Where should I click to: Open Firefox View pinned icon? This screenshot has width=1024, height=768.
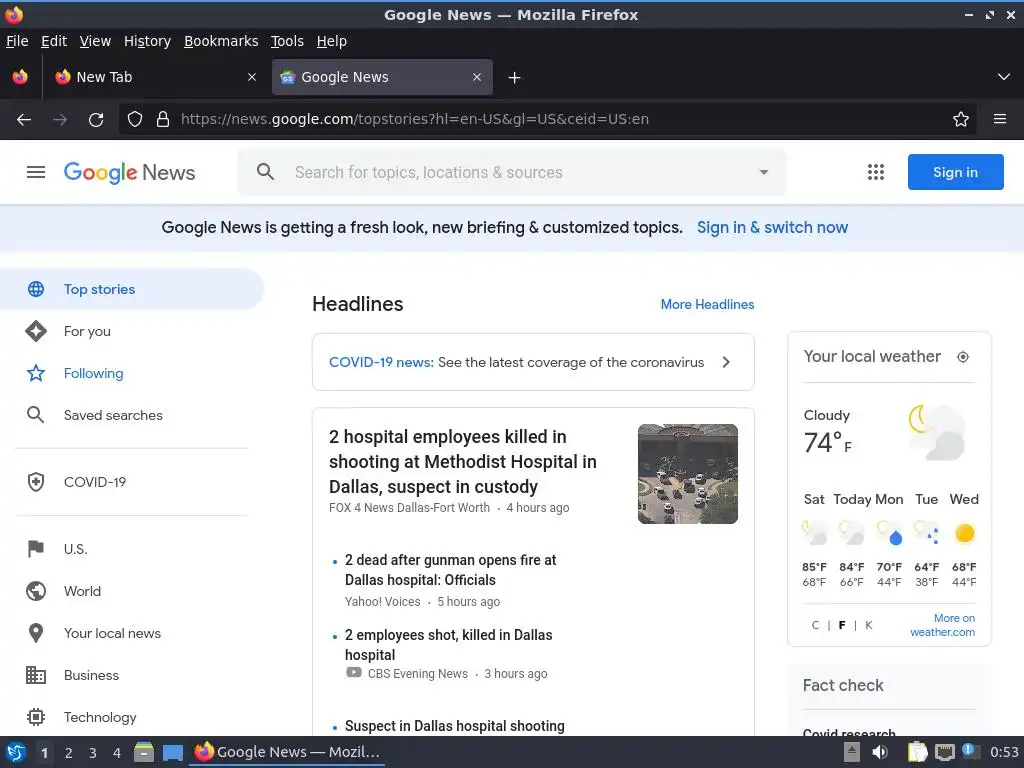[20, 77]
